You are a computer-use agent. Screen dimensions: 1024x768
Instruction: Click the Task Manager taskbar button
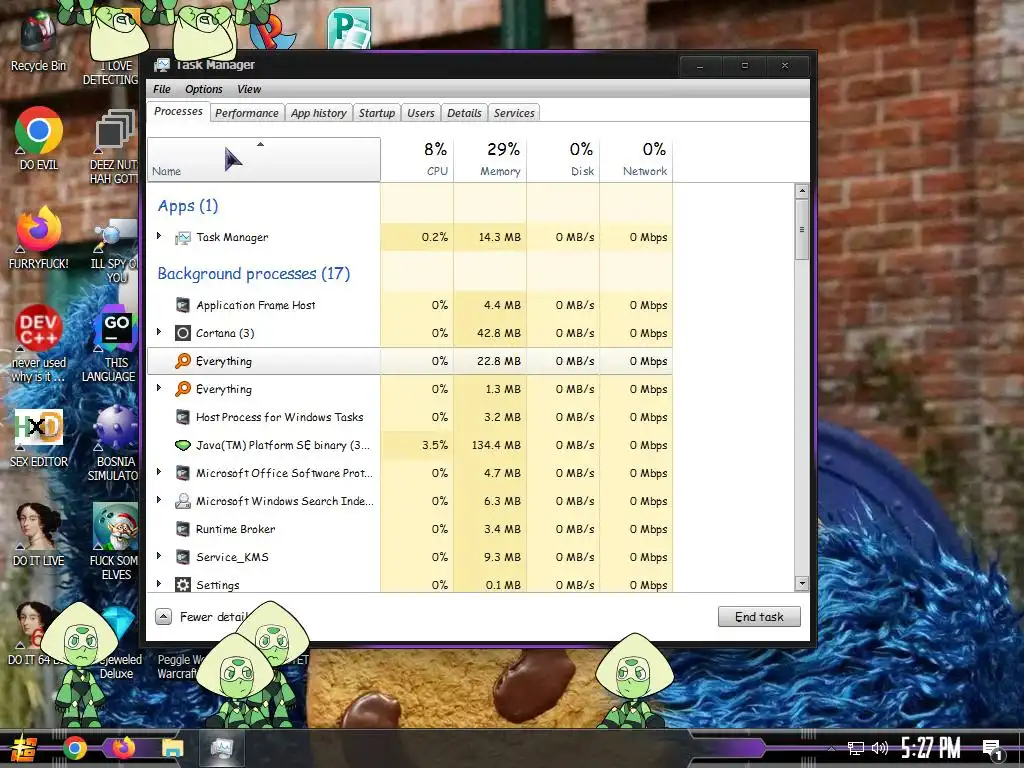pyautogui.click(x=222, y=748)
